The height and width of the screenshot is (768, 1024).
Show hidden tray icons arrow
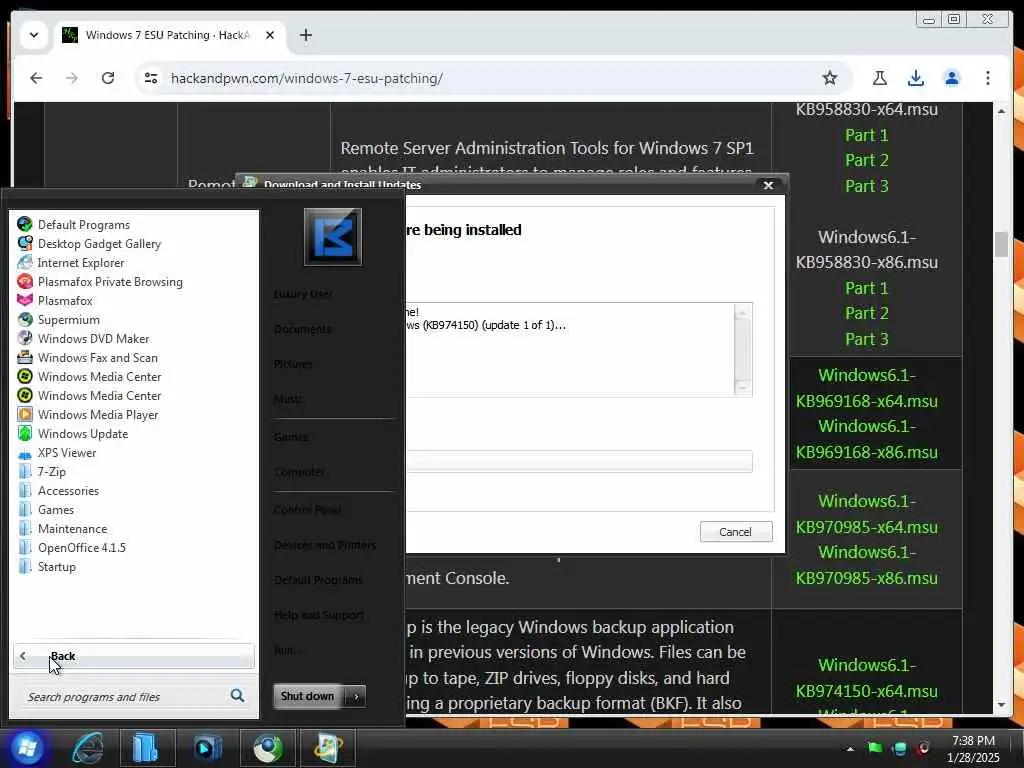tap(850, 748)
